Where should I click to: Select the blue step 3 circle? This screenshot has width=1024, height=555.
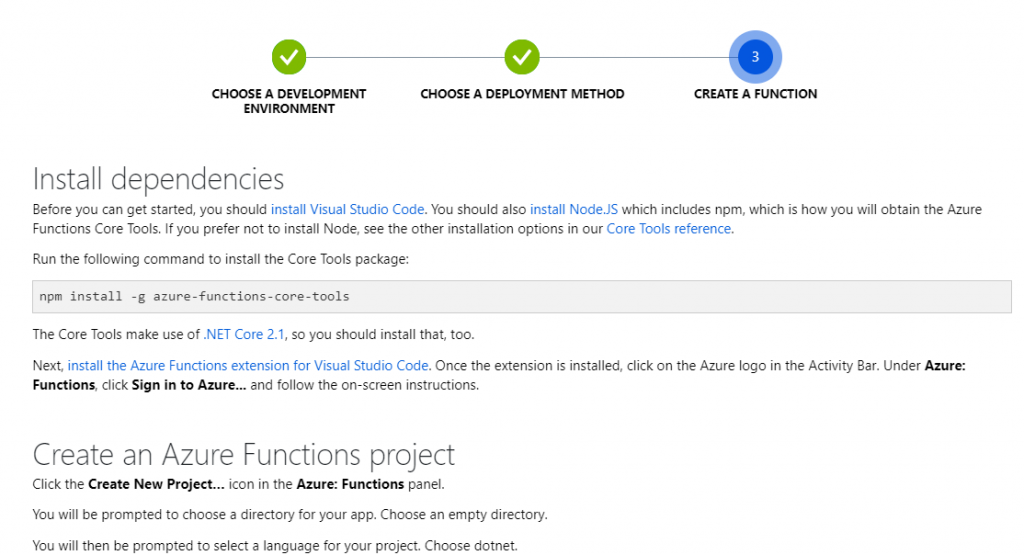[x=755, y=57]
